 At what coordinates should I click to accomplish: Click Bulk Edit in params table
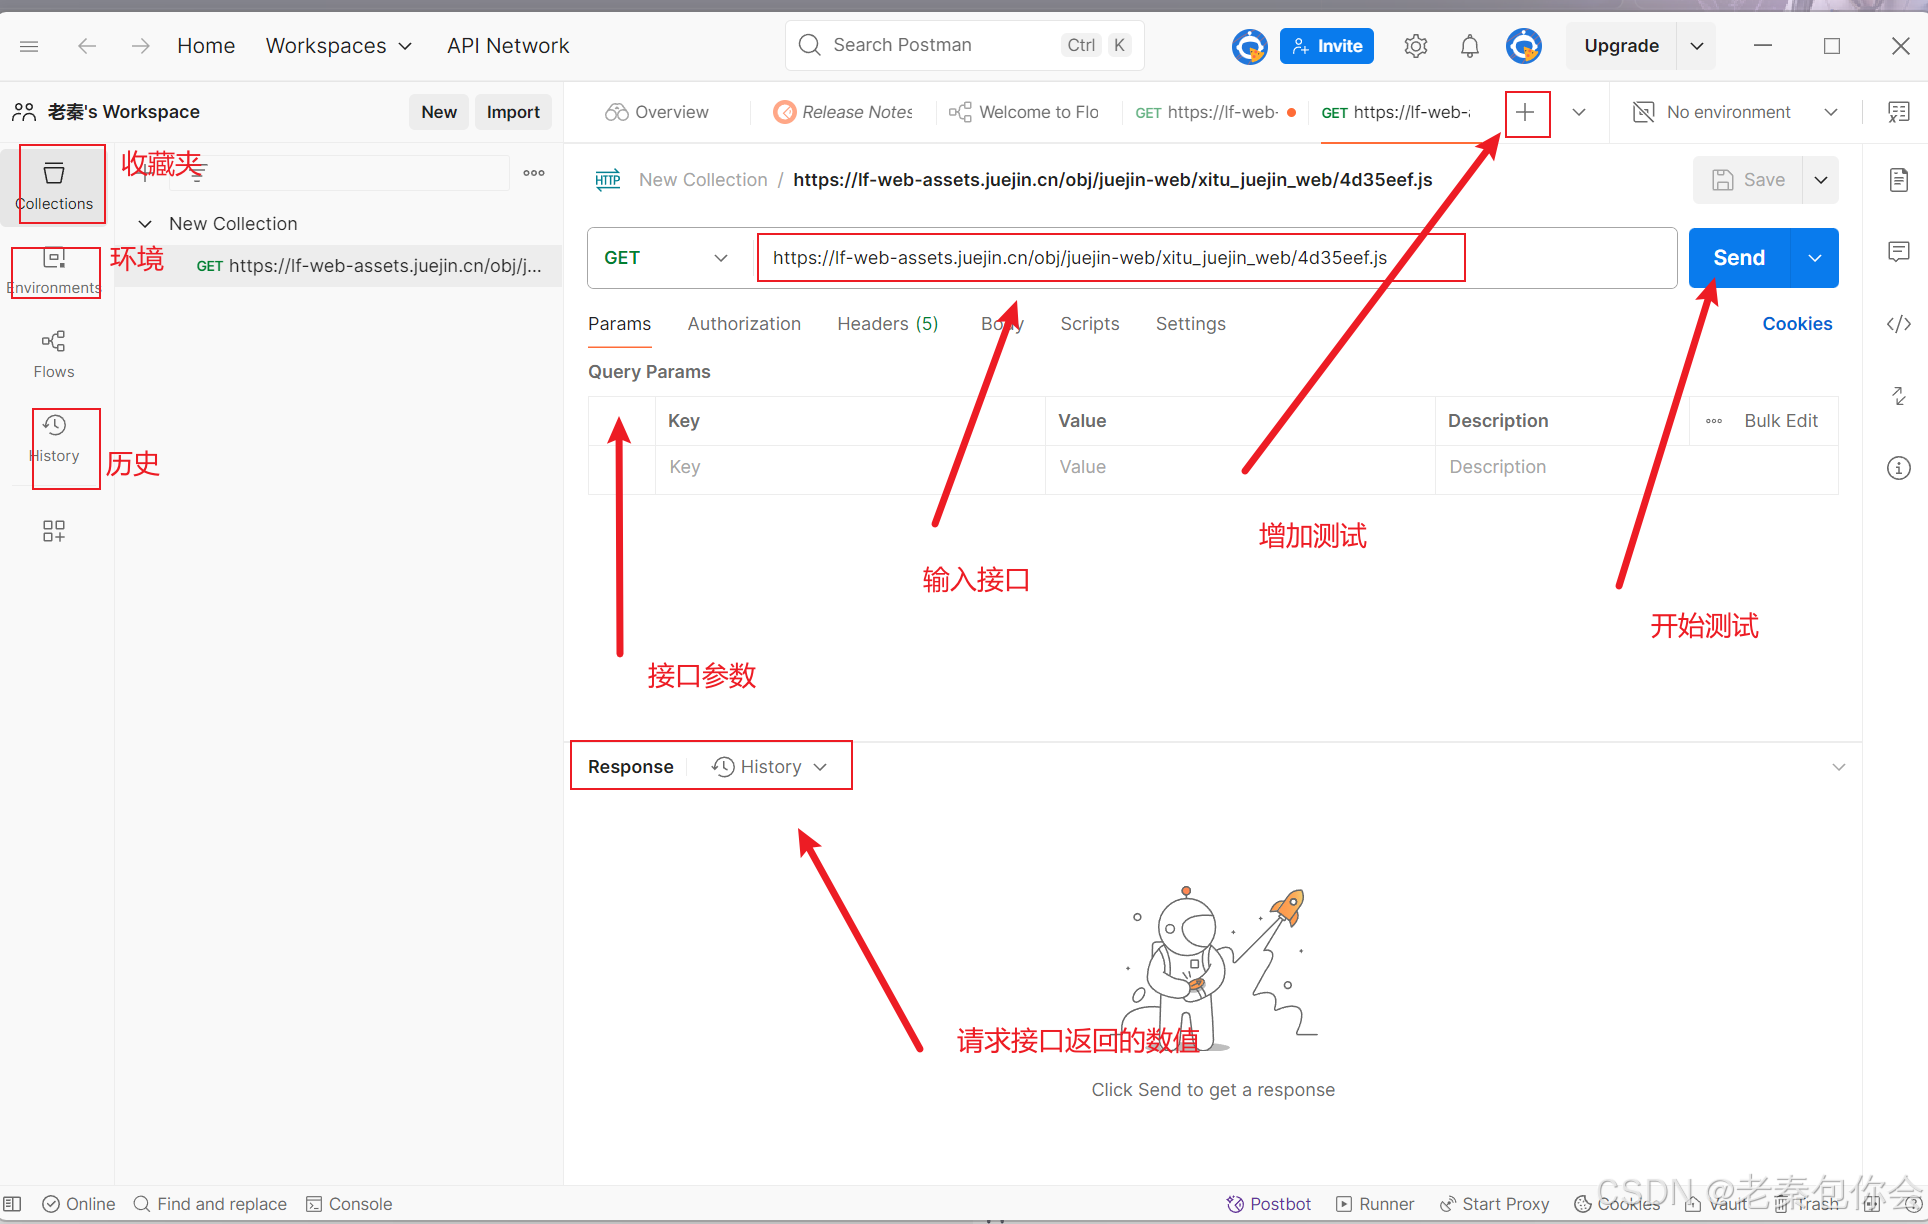tap(1781, 421)
